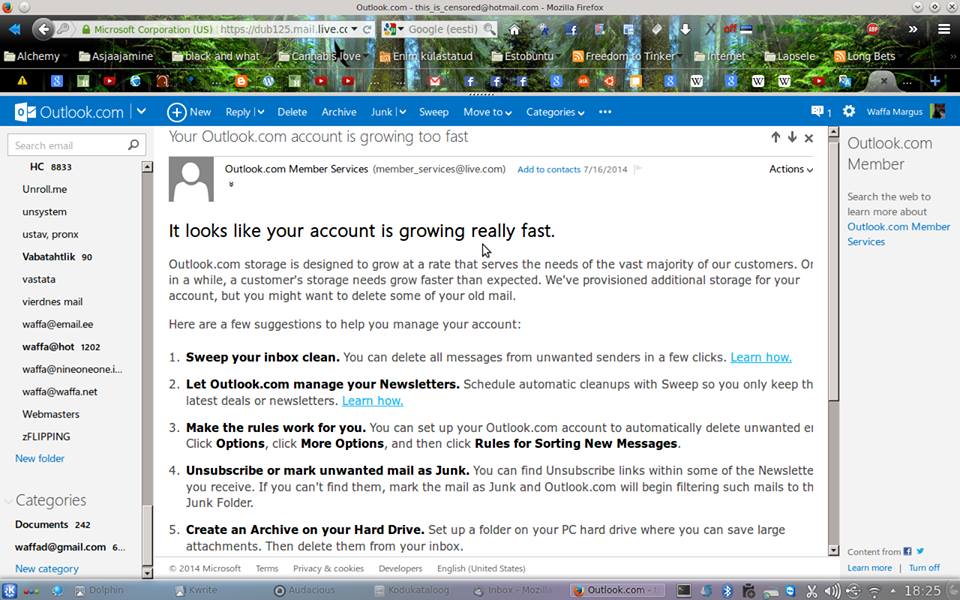Click the sender's avatar placeholder picture
Viewport: 960px width, 600px height.
[x=191, y=179]
